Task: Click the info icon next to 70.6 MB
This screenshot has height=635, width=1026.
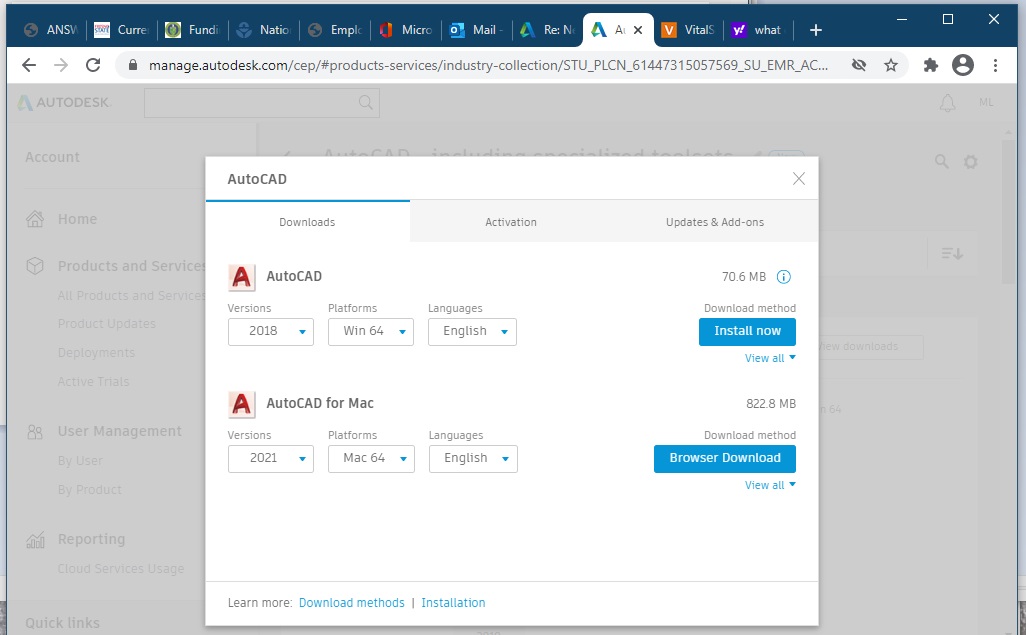Action: click(783, 277)
